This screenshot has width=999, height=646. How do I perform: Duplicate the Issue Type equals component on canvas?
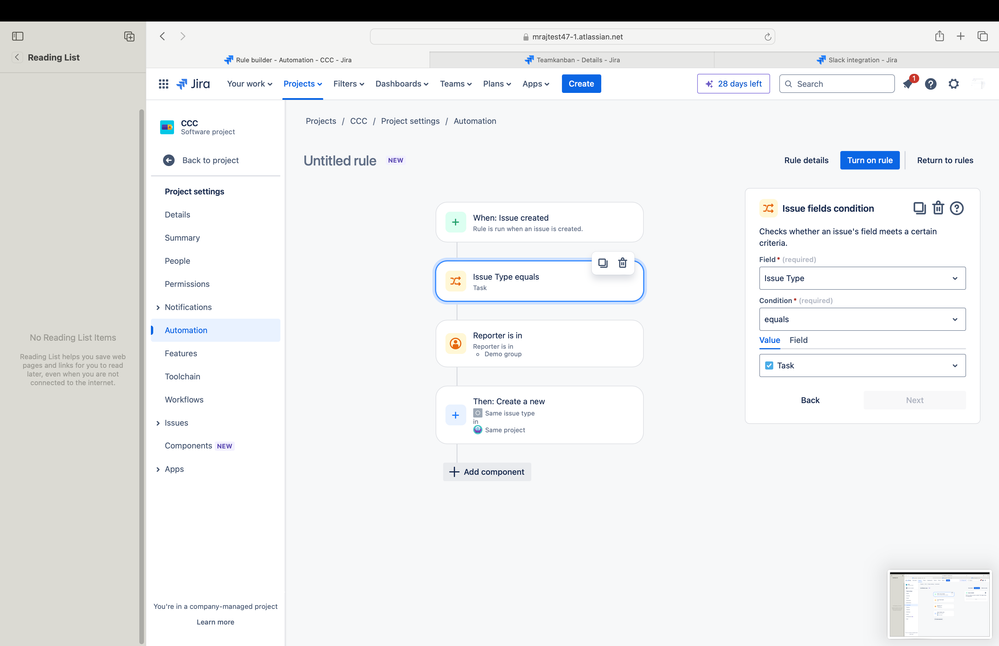click(x=602, y=263)
